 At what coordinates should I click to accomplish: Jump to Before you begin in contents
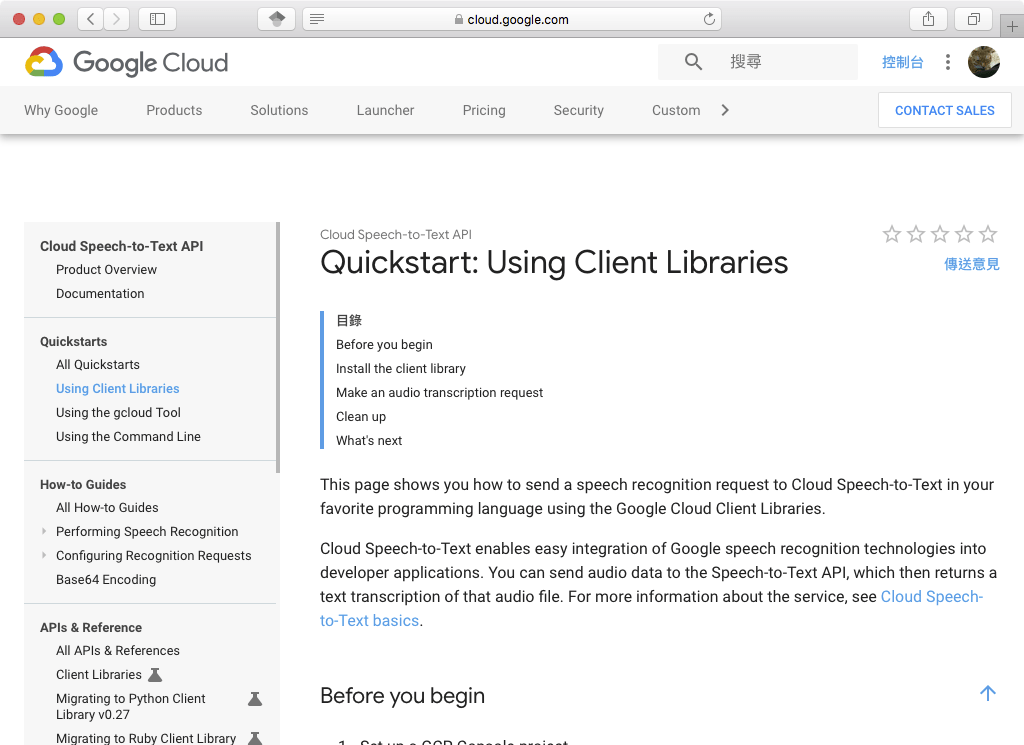[384, 345]
